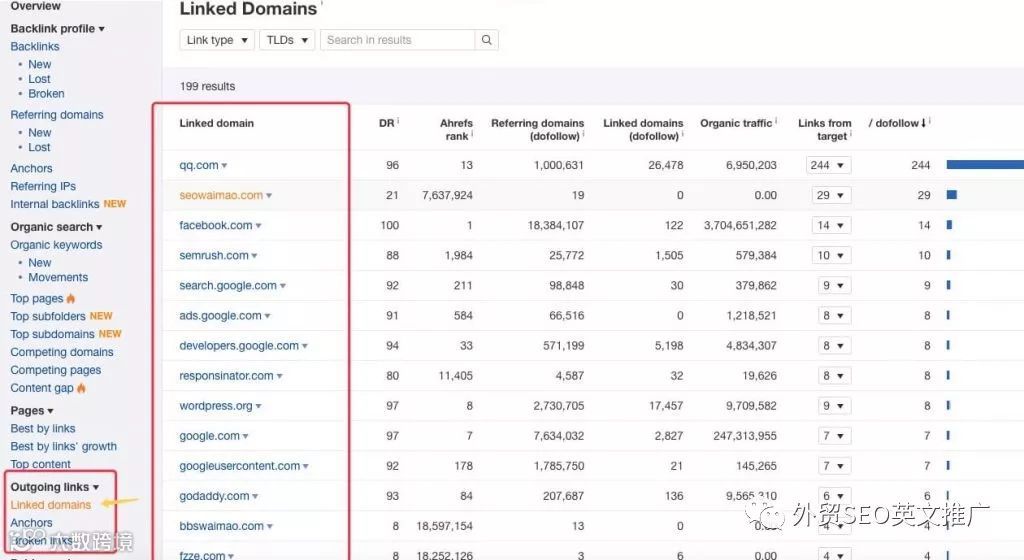Open the qq.com linked domain

coord(199,165)
